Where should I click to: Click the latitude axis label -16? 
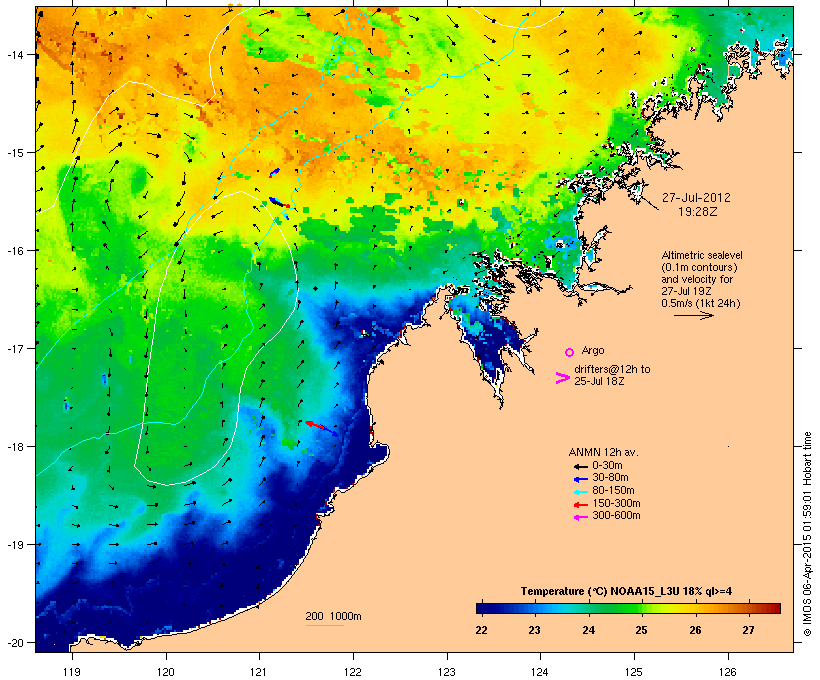[14, 251]
